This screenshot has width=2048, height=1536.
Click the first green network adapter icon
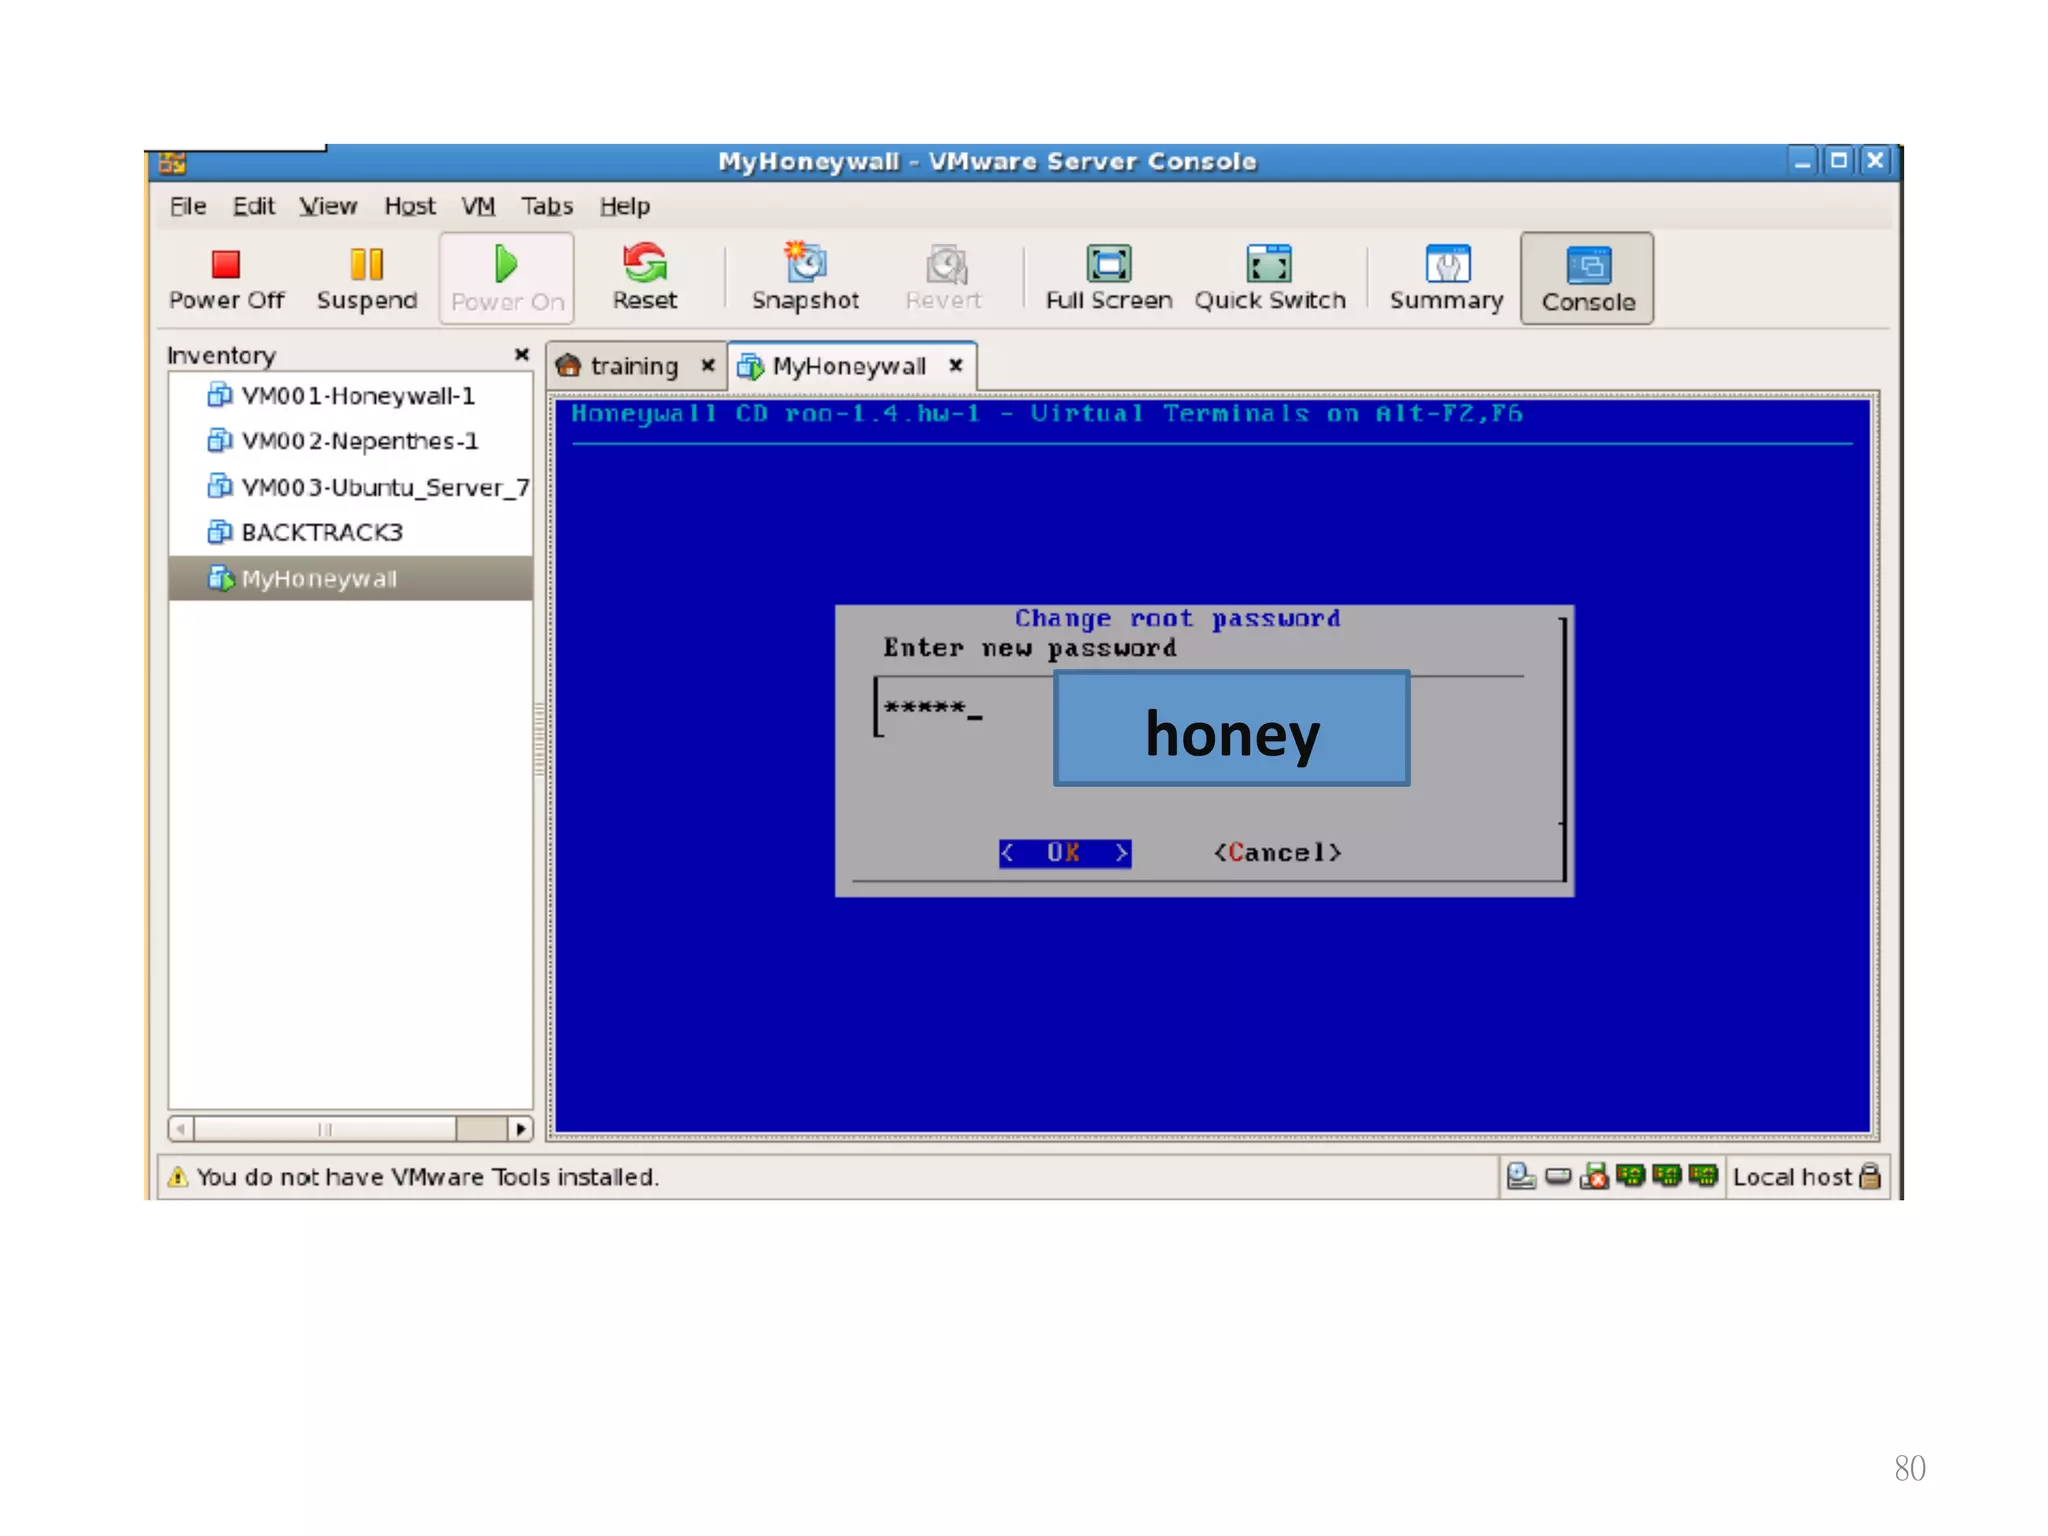pyautogui.click(x=1630, y=1176)
